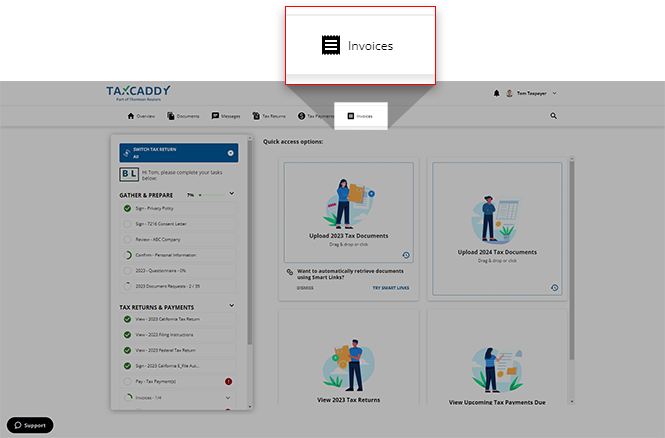Go to TaxCaddy logo home

click(138, 93)
